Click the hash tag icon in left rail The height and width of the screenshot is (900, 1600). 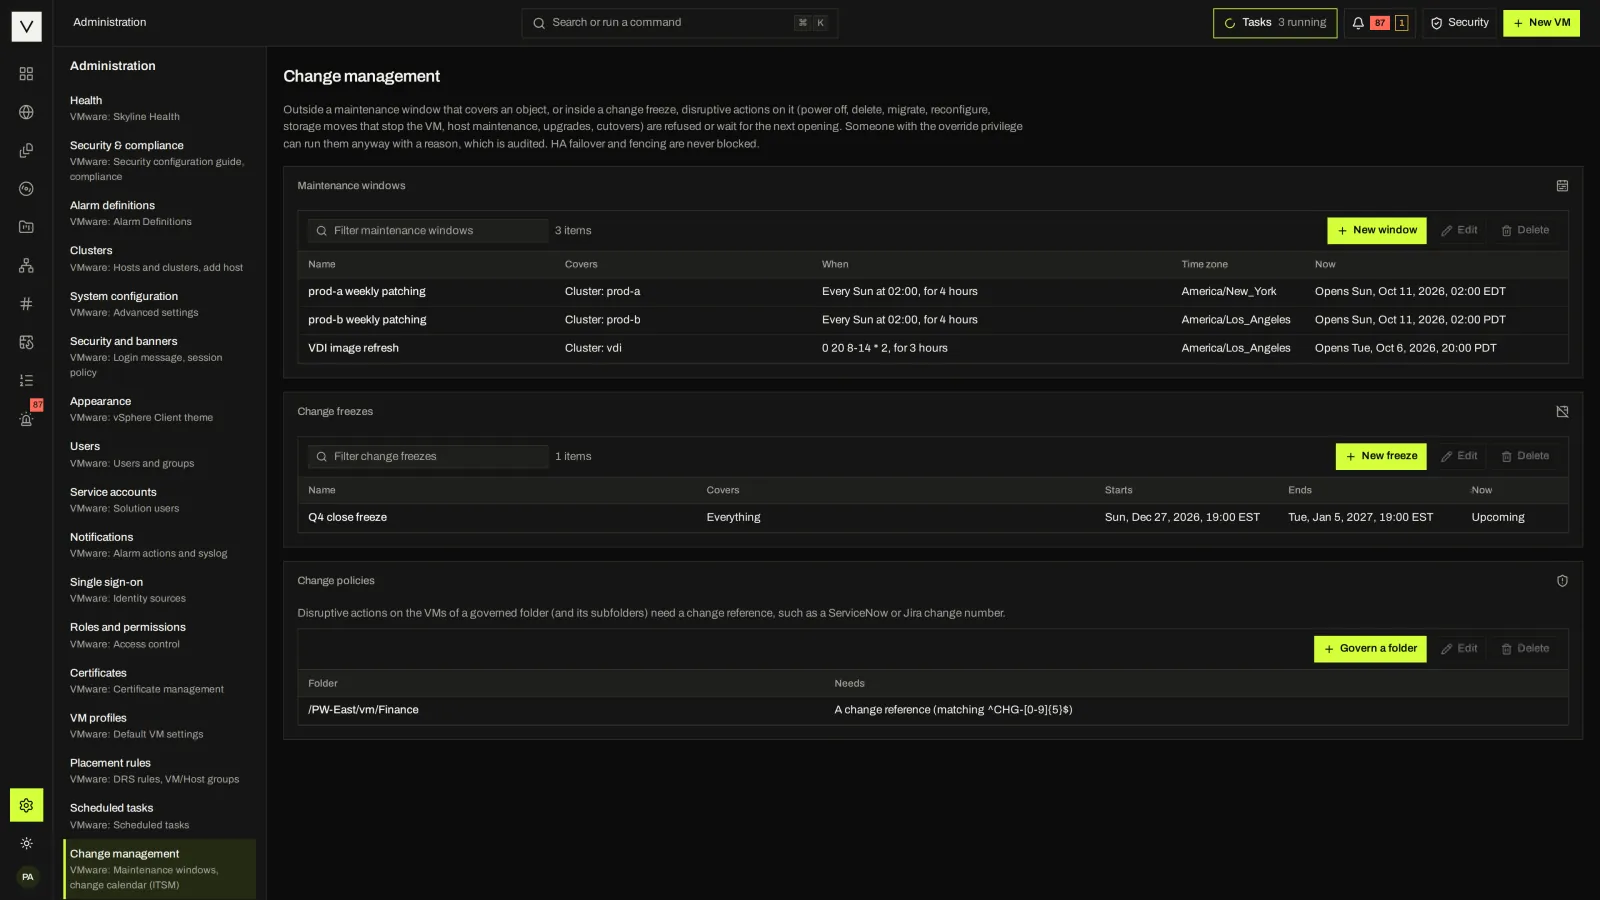tap(26, 303)
